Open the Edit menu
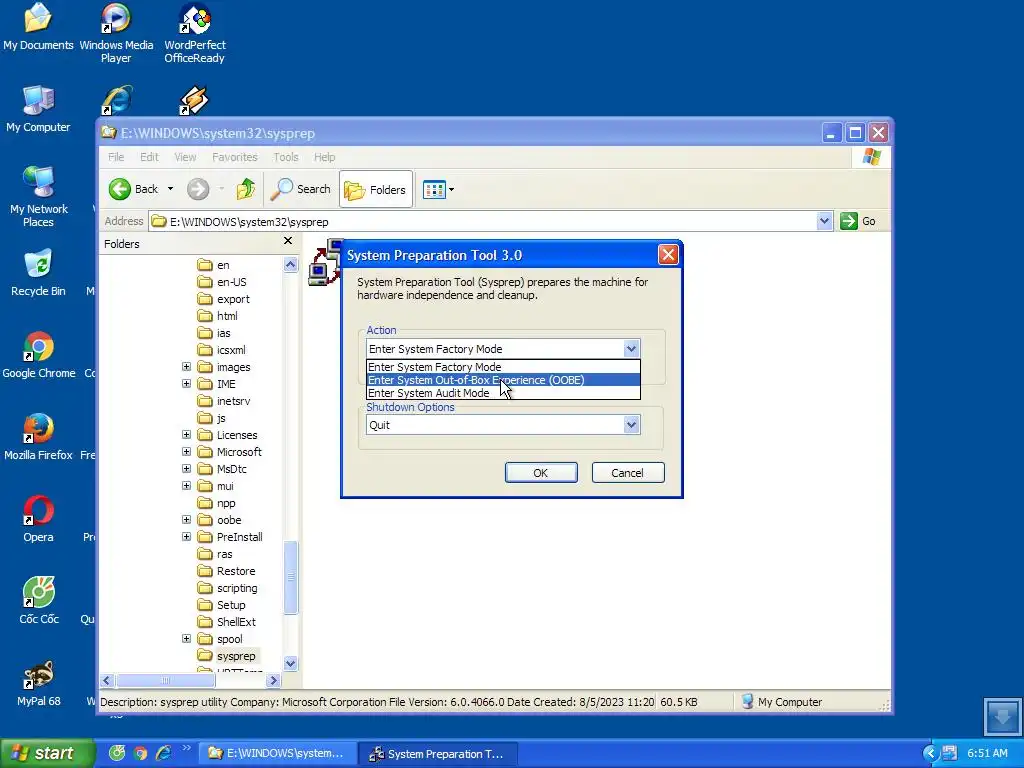 tap(149, 157)
